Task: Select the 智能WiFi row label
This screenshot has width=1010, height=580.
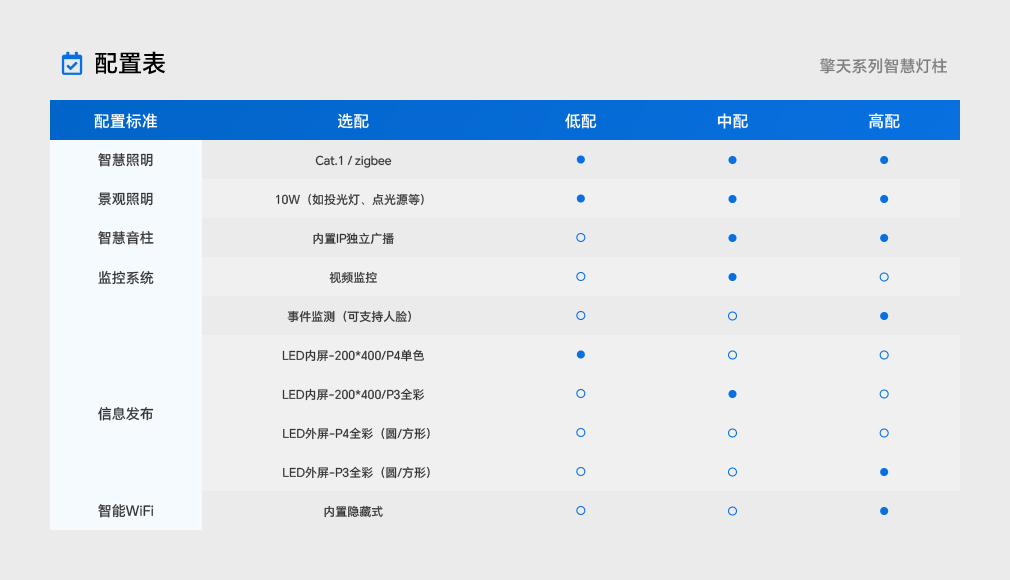Action: click(126, 511)
